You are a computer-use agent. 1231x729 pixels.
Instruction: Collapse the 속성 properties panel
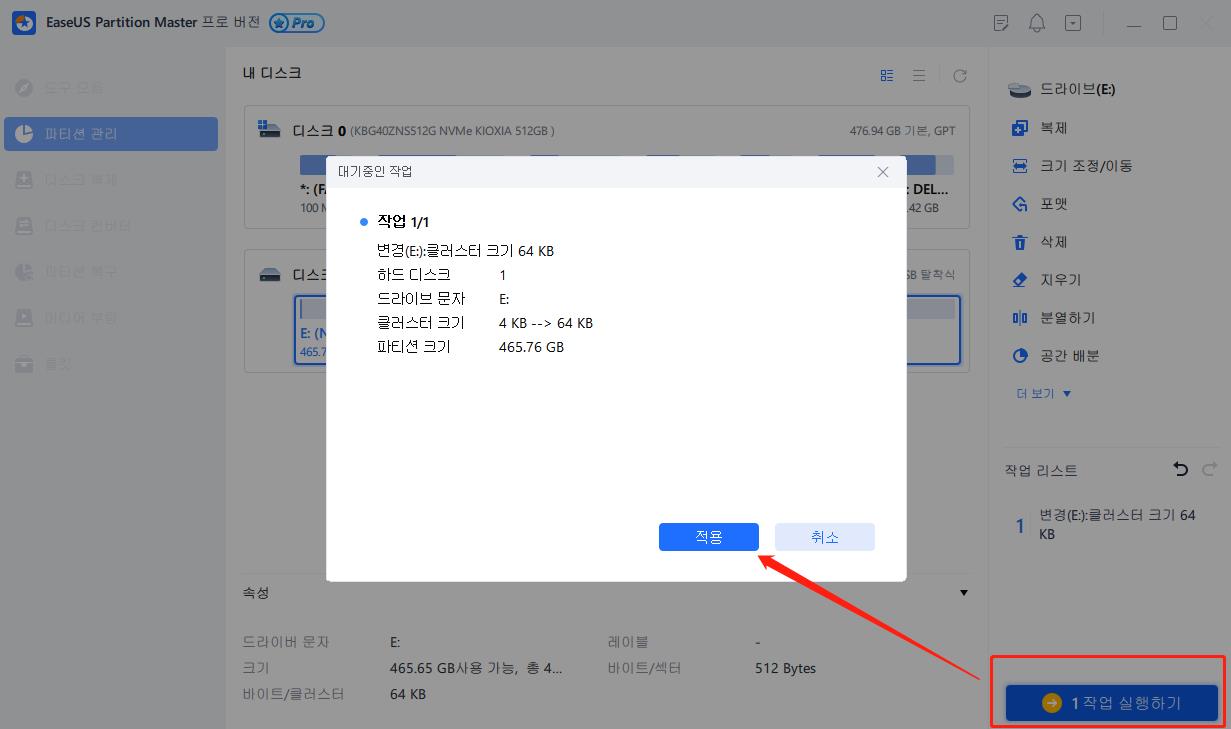[x=963, y=592]
